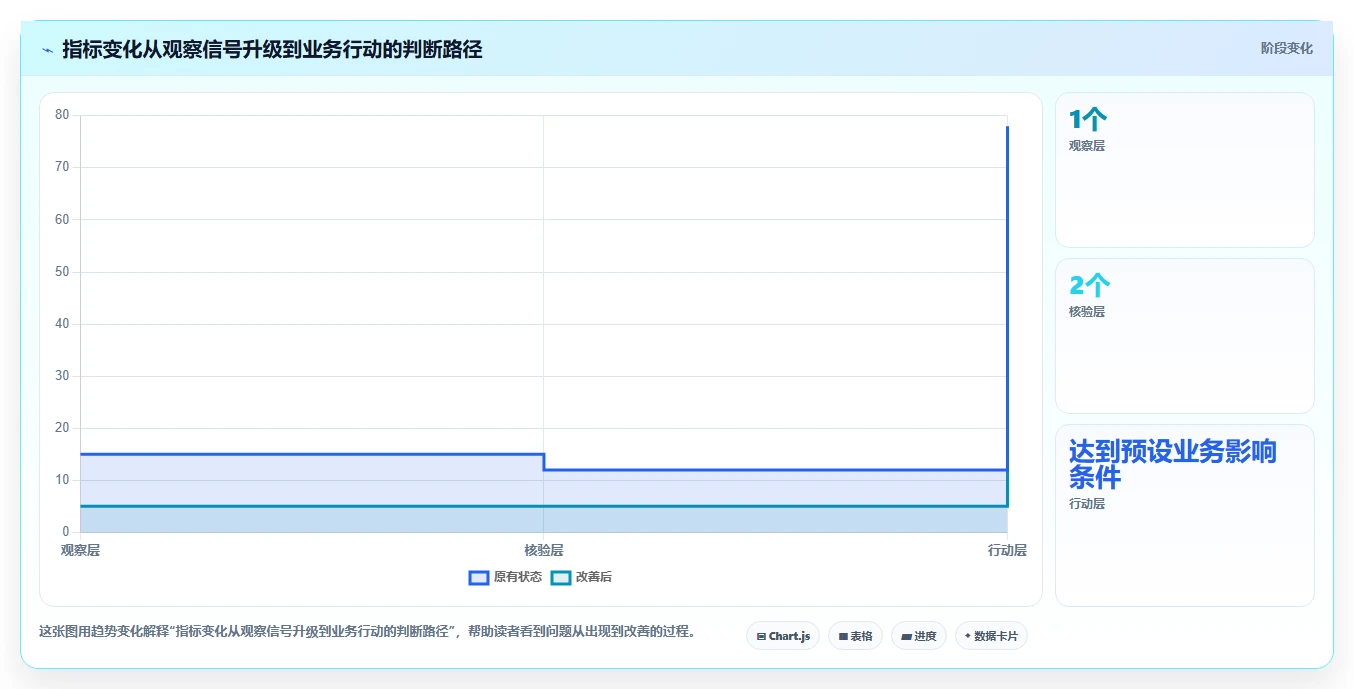The image size is (1354, 689).
Task: Select the 表格 tag
Action: coord(855,636)
